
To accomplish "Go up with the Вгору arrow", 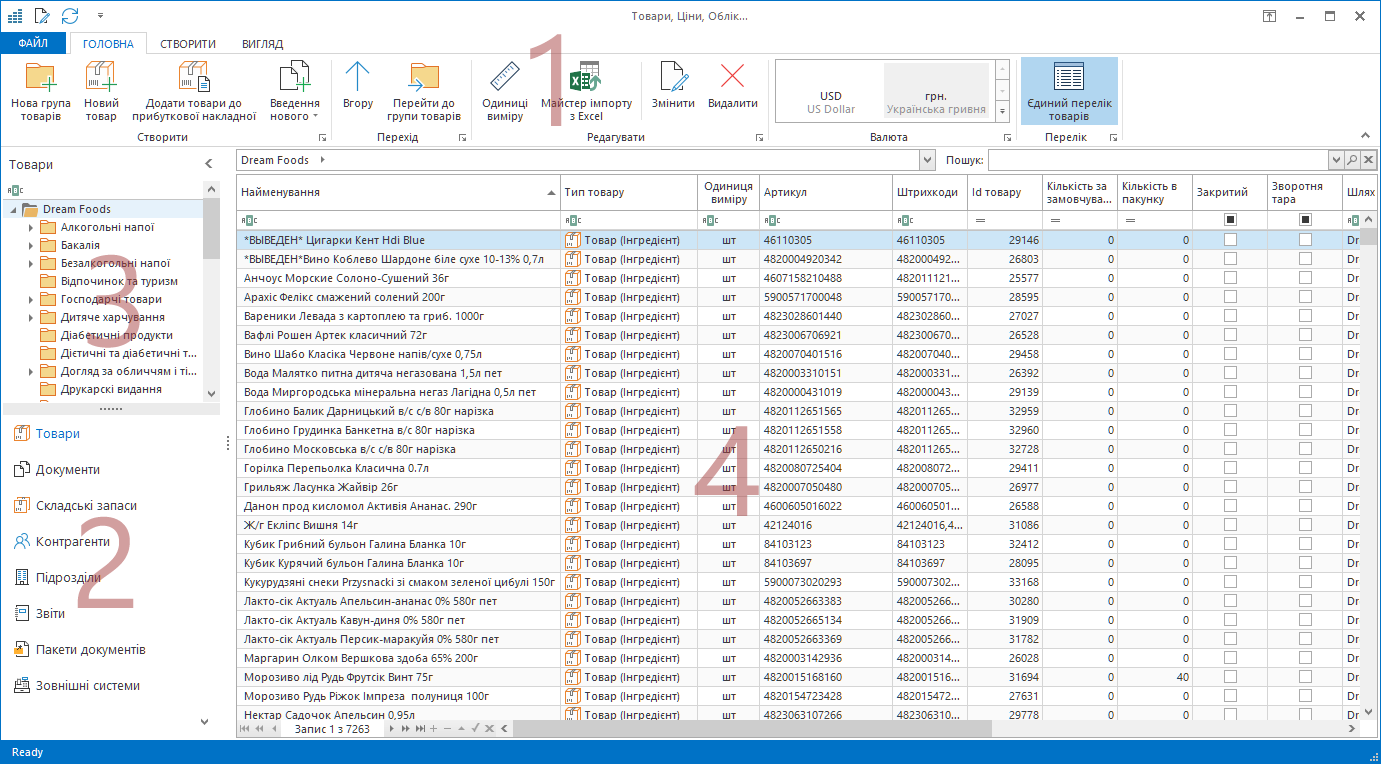I will click(357, 78).
